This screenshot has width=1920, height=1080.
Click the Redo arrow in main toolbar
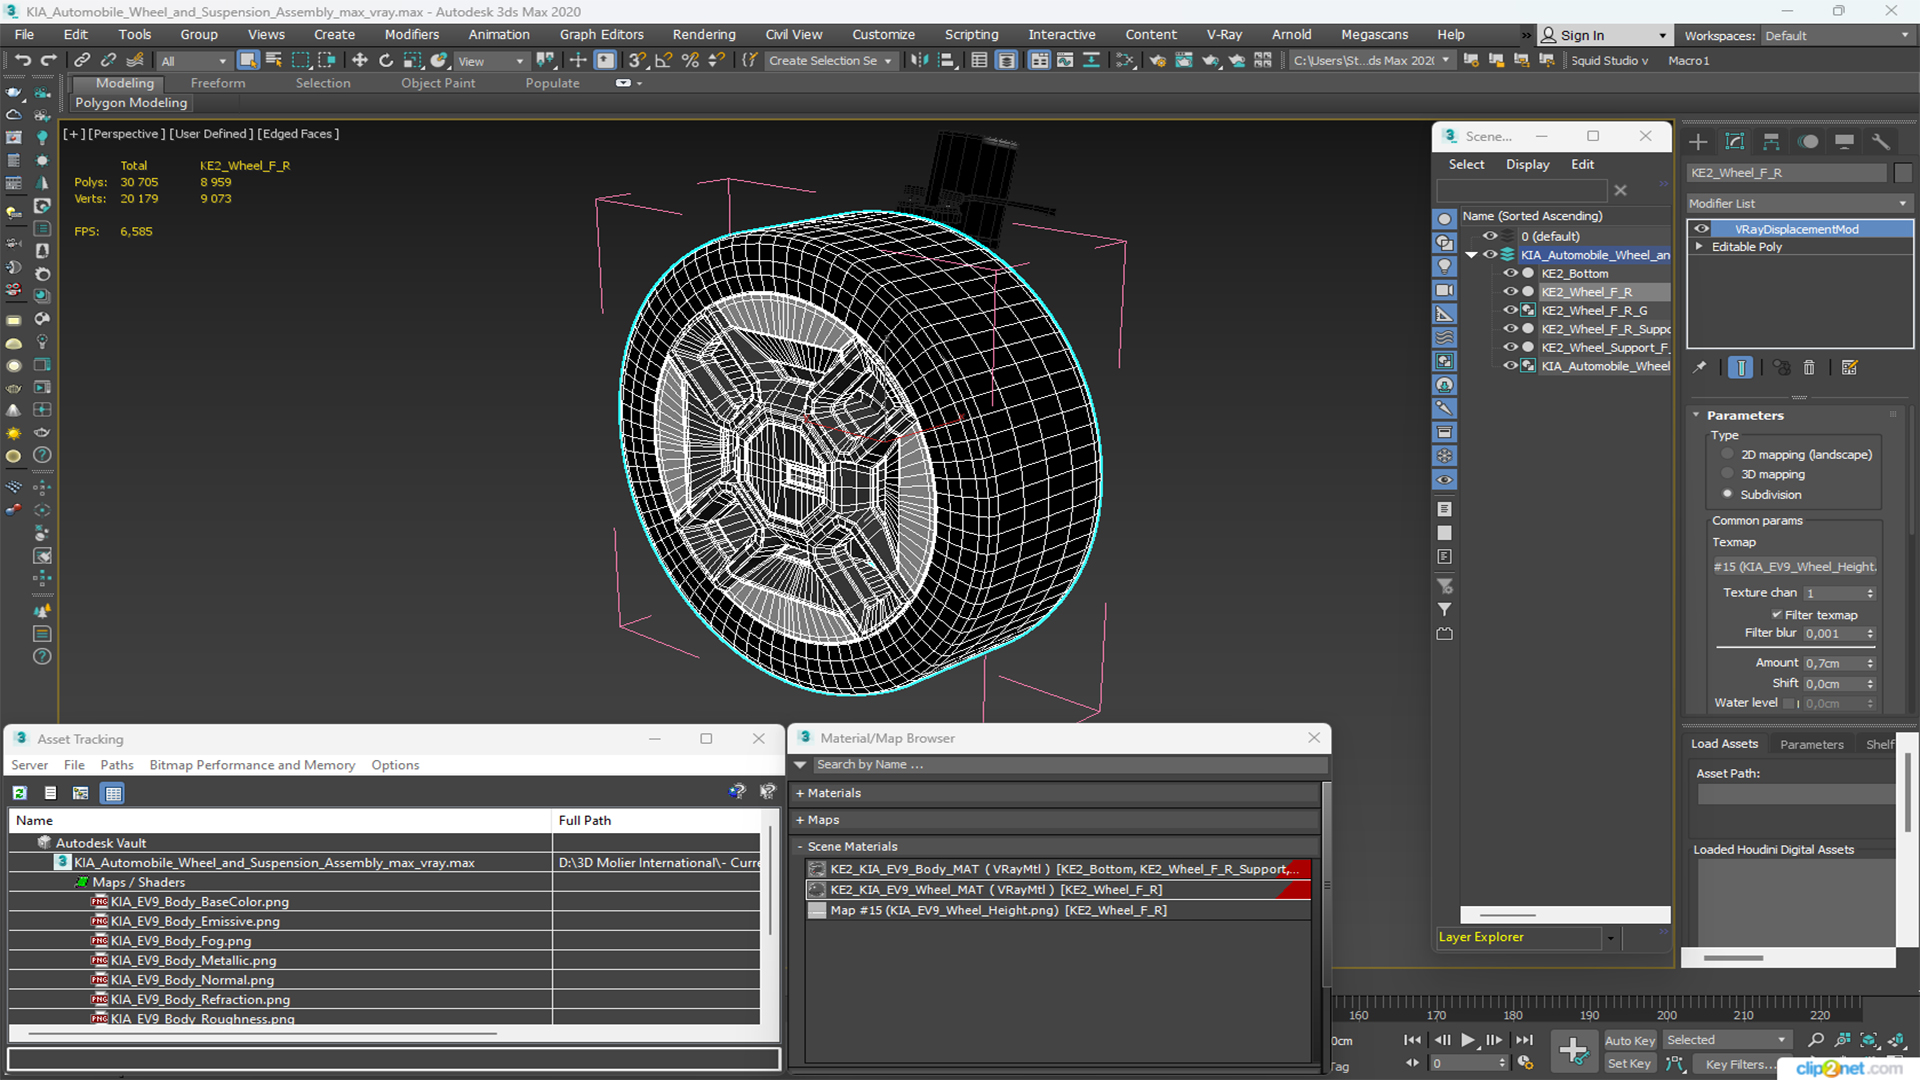[48, 61]
